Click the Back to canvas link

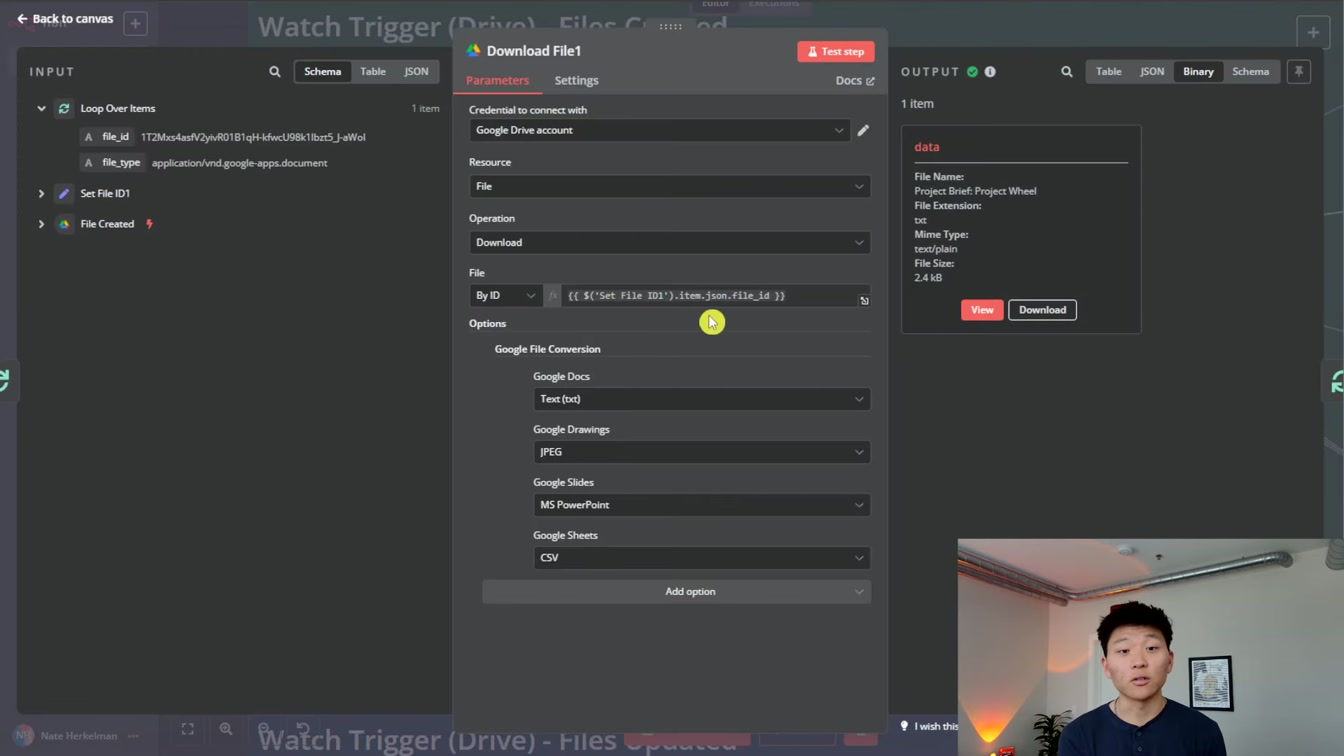65,19
